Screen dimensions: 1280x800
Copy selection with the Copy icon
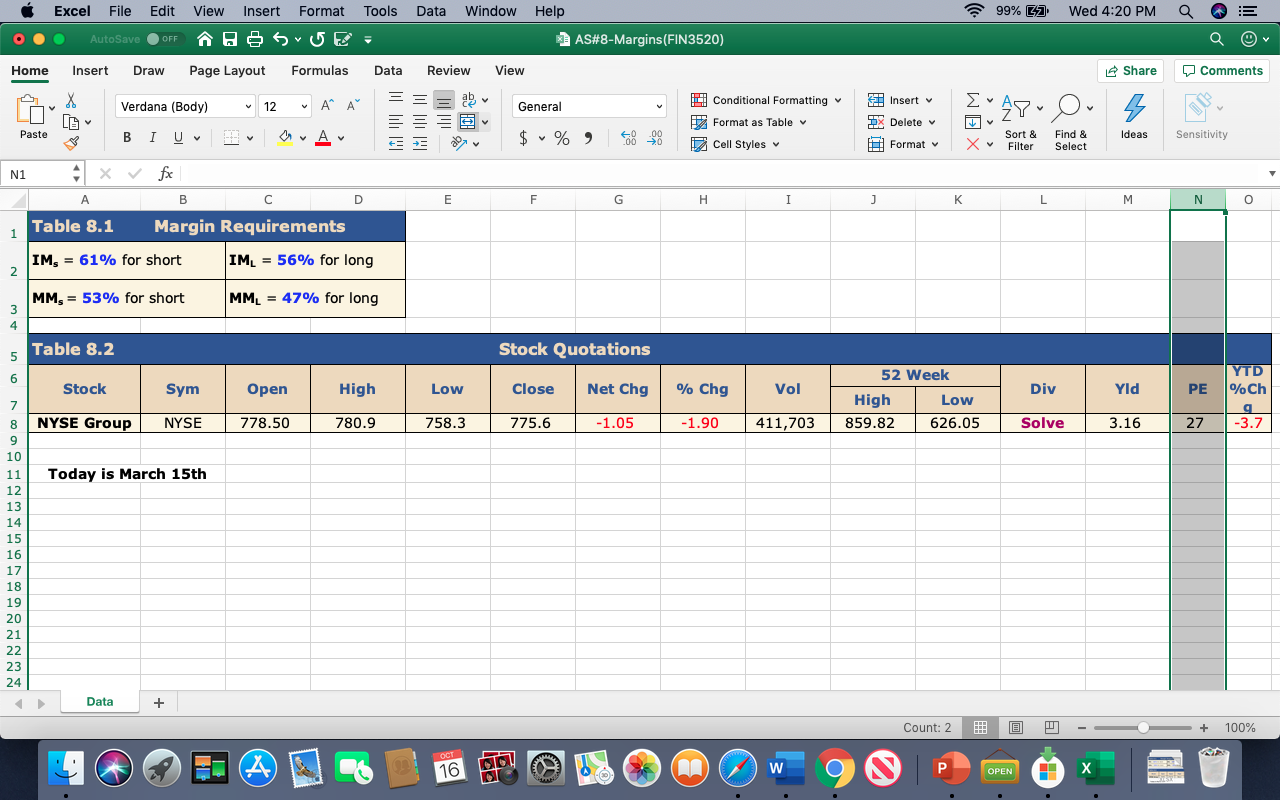[71, 122]
